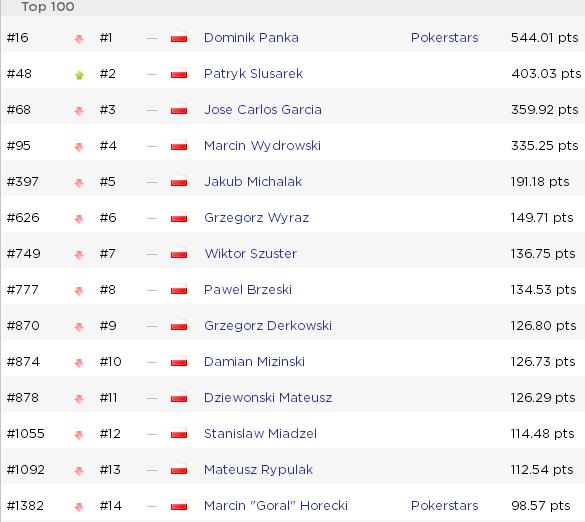This screenshot has height=522, width=585.
Task: Select the 403.03 pts score
Action: [546, 74]
